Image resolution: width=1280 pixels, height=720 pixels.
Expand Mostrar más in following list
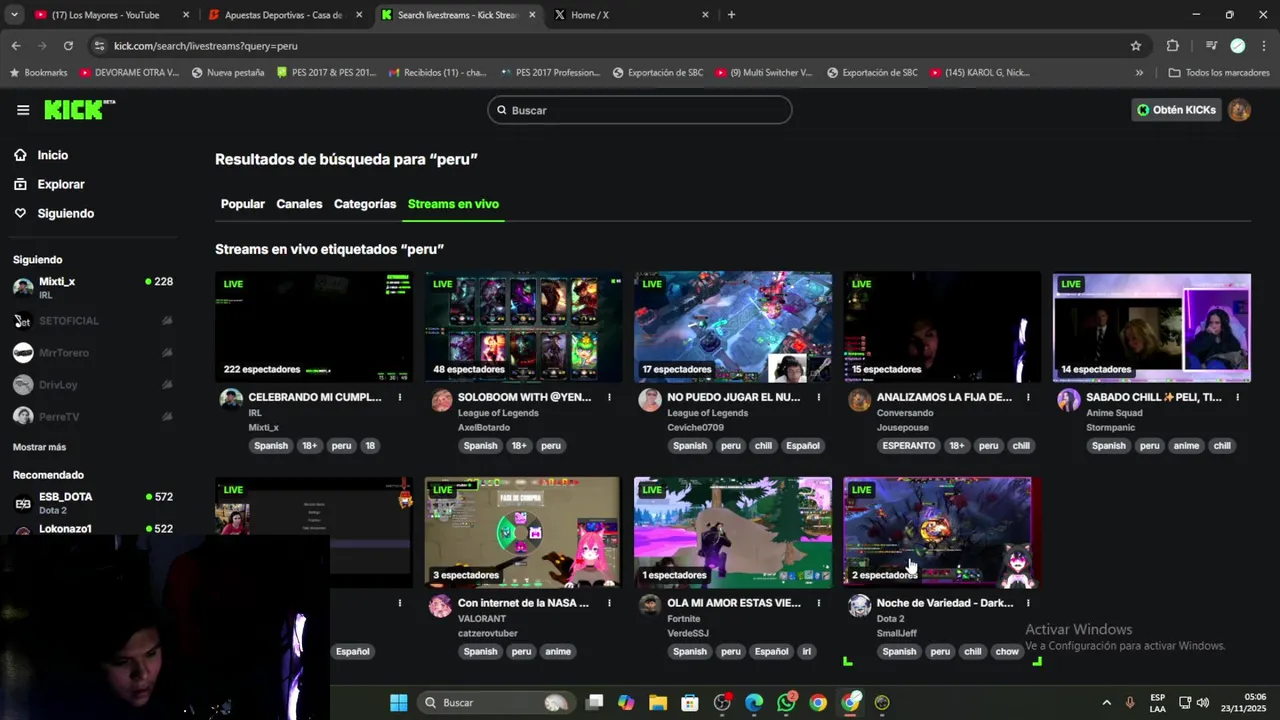point(39,447)
